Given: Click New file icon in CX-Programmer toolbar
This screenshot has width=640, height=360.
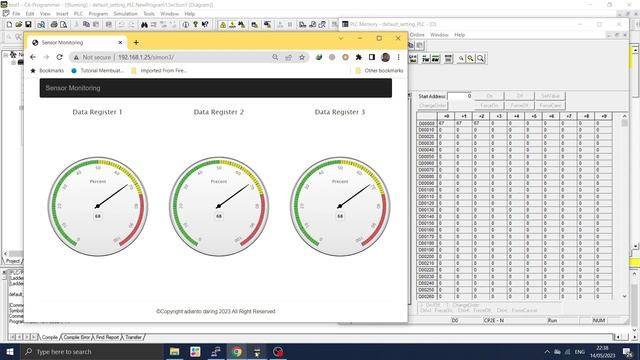Looking at the screenshot, I should click(9, 24).
